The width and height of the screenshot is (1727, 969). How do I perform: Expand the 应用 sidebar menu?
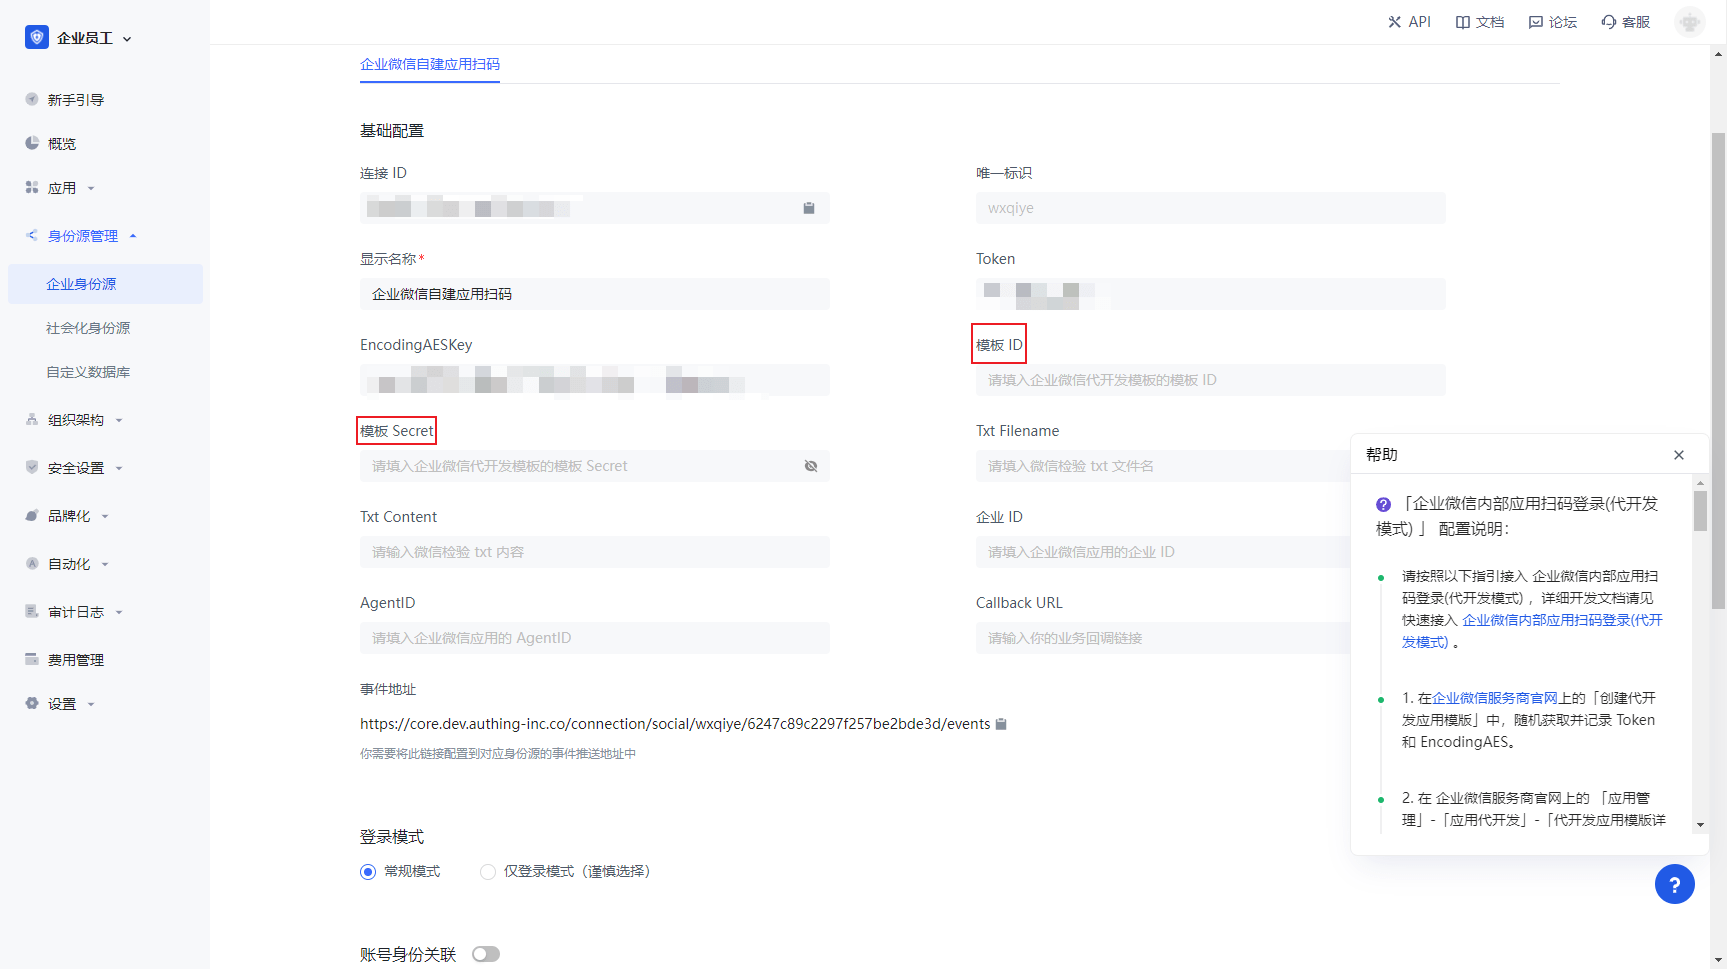pos(62,188)
